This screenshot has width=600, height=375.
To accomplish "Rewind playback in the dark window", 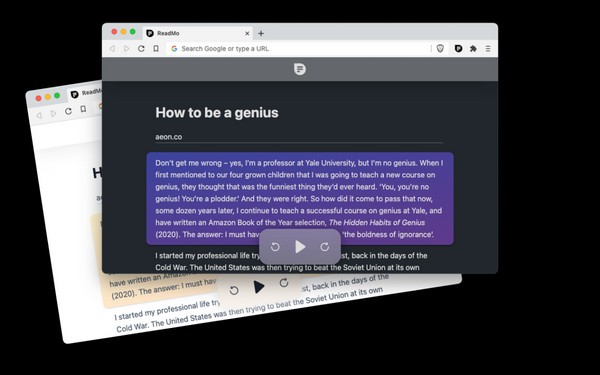I will pyautogui.click(x=275, y=247).
